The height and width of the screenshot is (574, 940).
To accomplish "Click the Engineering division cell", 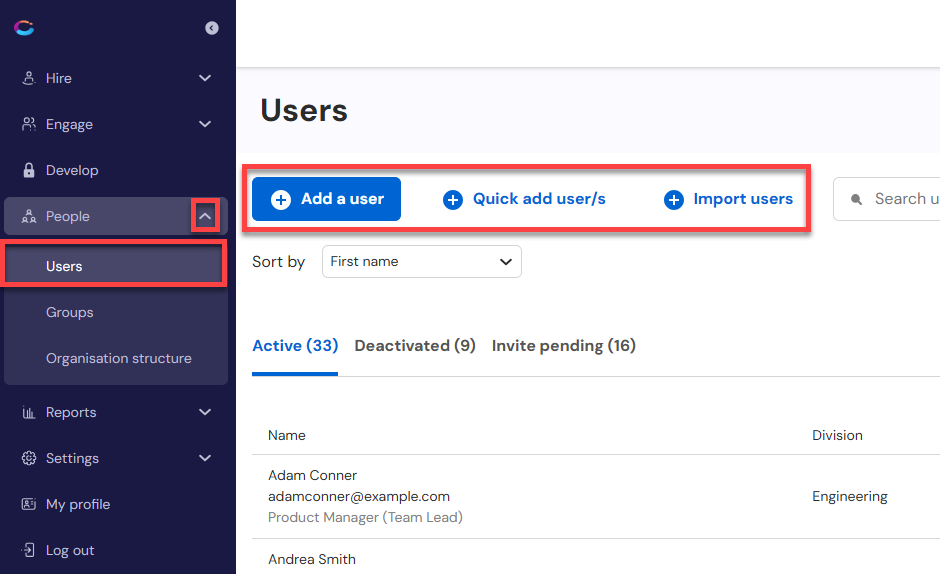I will pos(849,497).
